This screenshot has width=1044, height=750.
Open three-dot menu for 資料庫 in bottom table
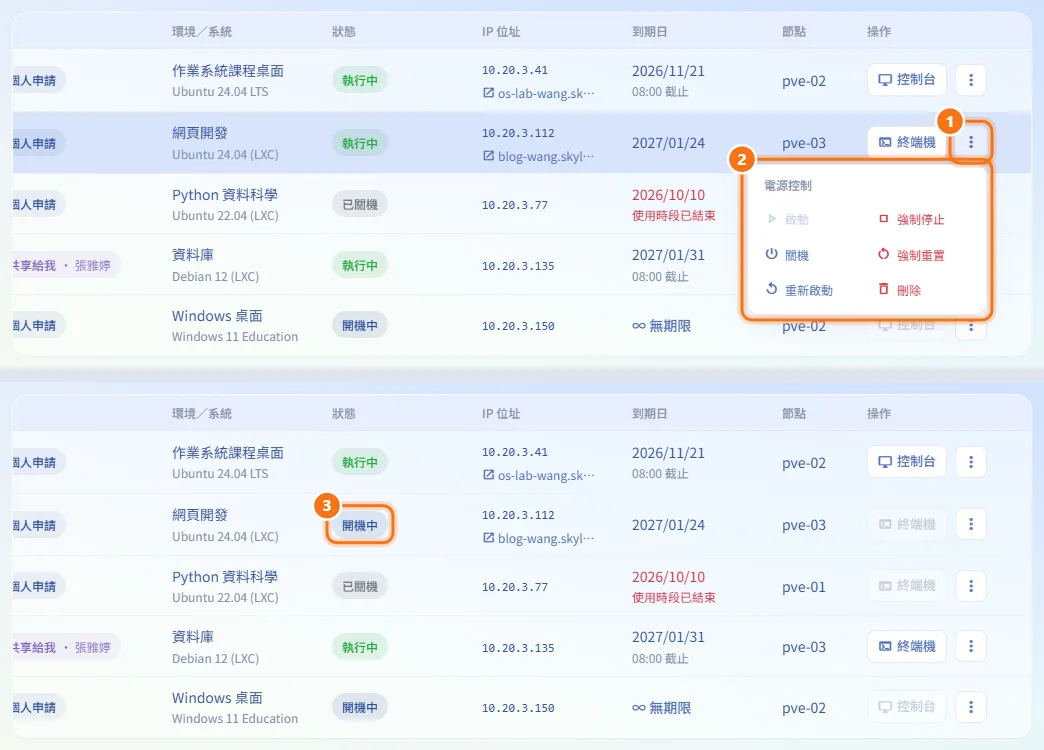(x=971, y=646)
